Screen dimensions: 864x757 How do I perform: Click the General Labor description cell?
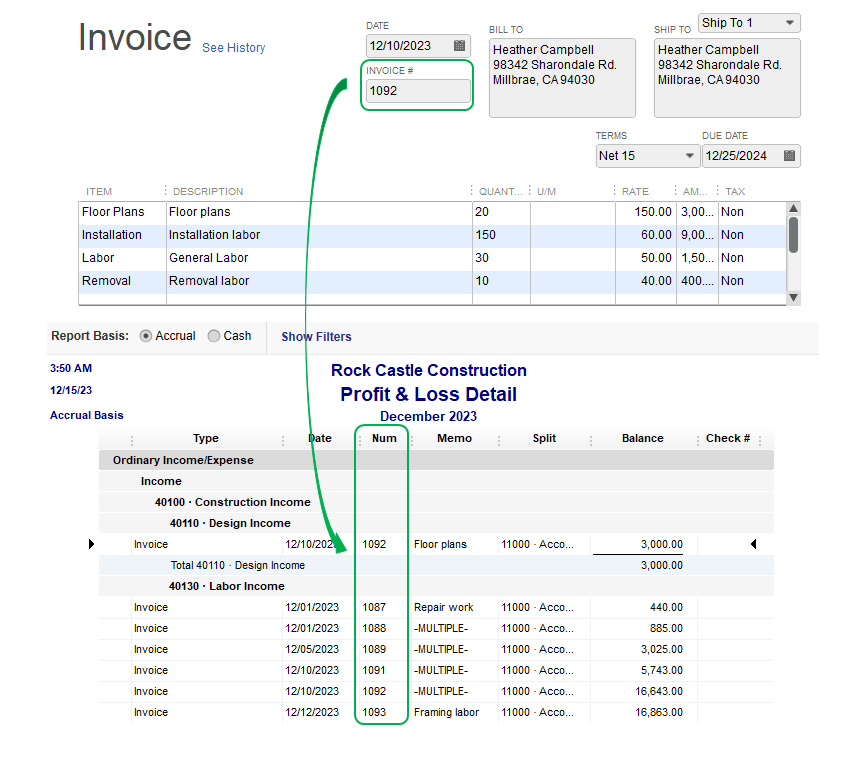tap(319, 258)
